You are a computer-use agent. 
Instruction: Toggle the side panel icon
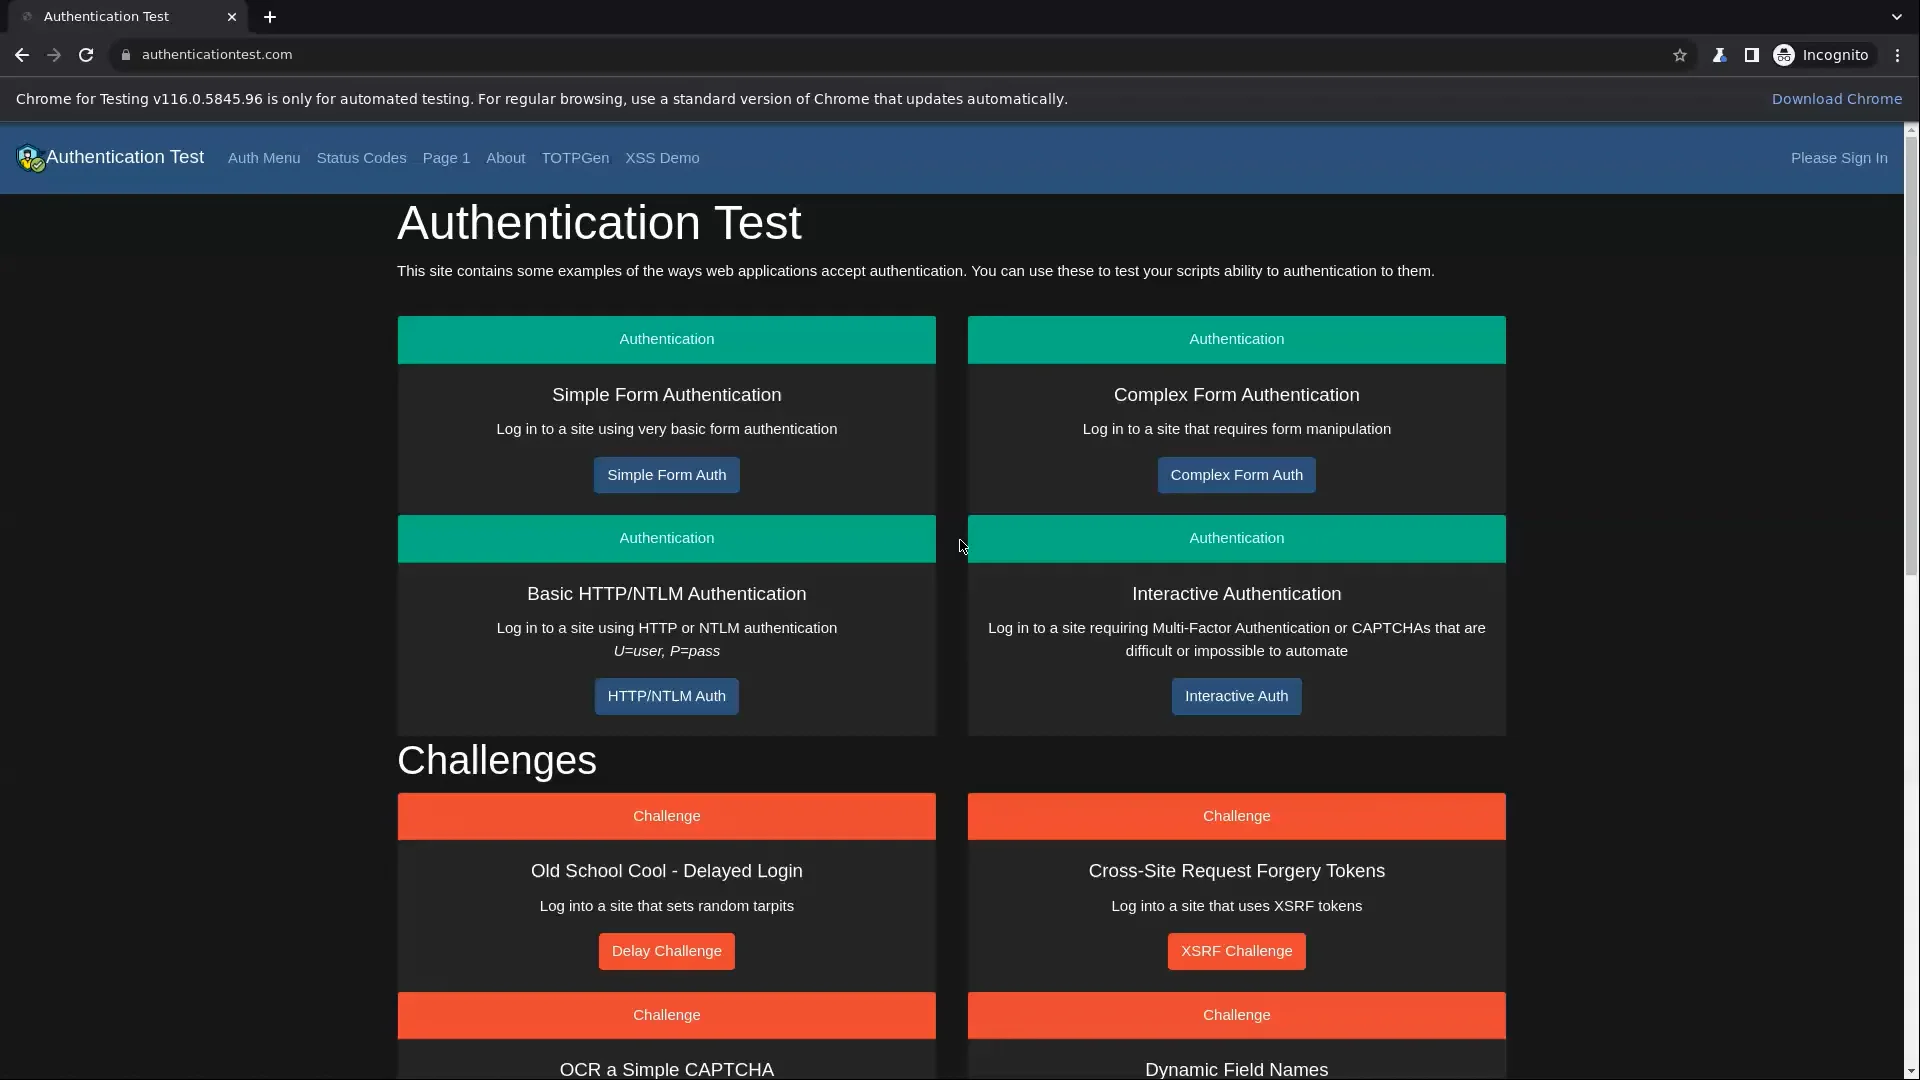tap(1751, 55)
